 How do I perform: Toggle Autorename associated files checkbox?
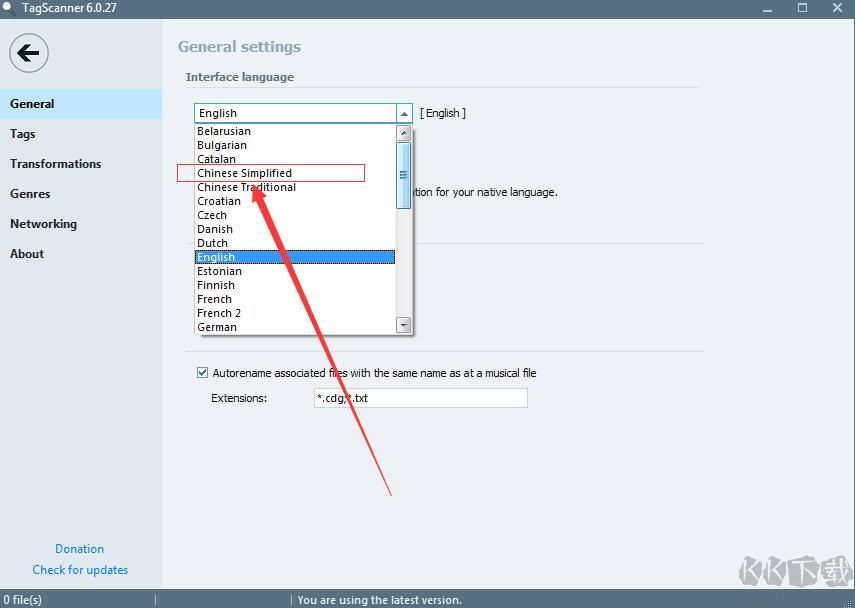[x=202, y=373]
